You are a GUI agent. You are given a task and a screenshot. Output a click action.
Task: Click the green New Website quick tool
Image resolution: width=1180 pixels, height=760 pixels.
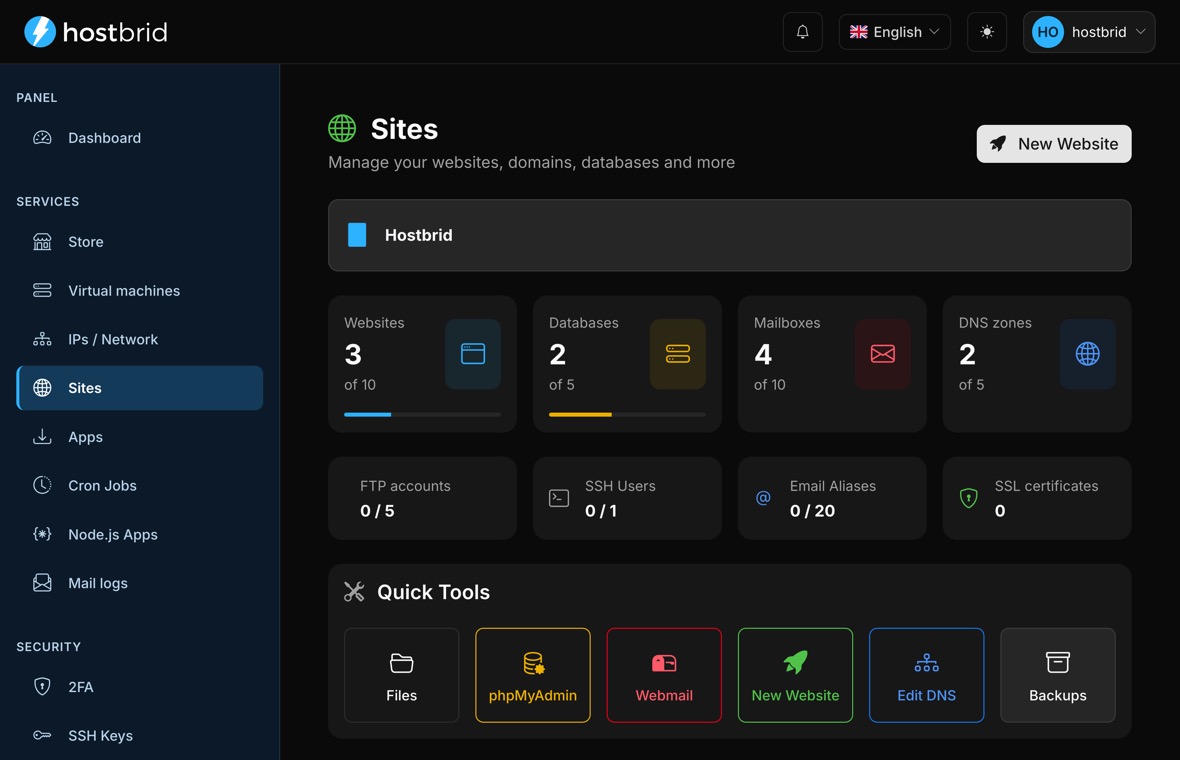coord(795,675)
